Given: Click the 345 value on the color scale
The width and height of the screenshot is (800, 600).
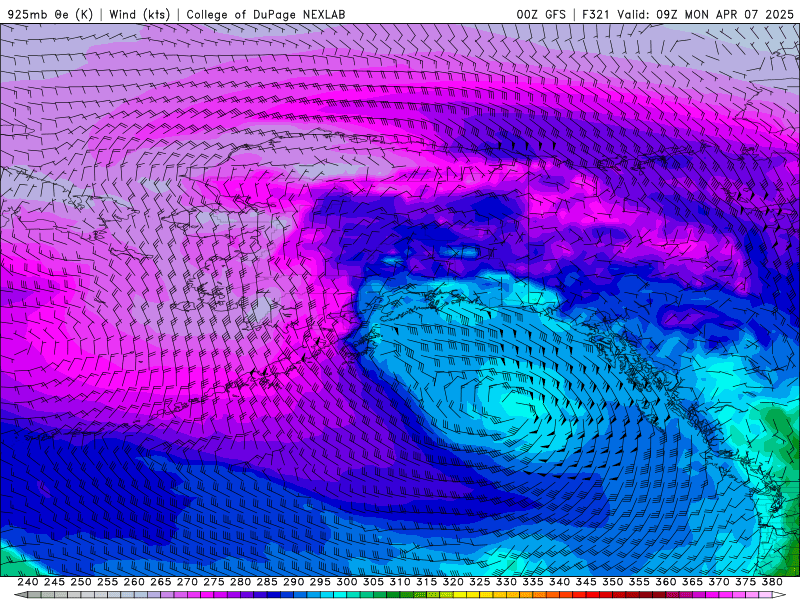Looking at the screenshot, I should 586,582.
